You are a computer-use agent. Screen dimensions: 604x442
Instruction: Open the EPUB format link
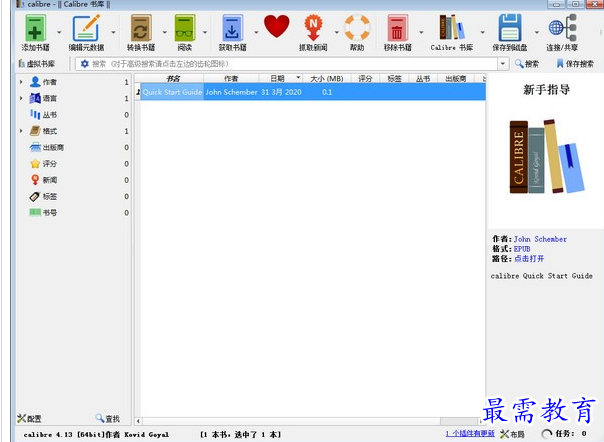coord(522,249)
